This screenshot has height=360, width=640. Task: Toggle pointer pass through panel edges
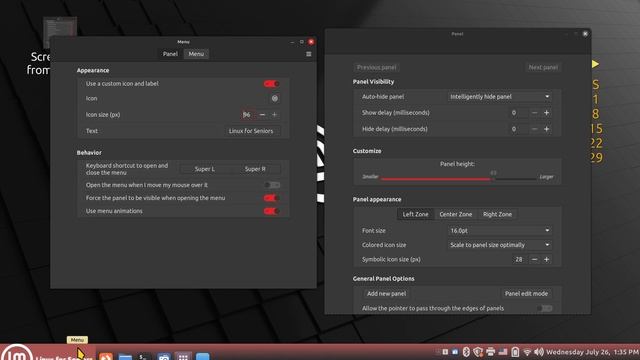pos(545,309)
